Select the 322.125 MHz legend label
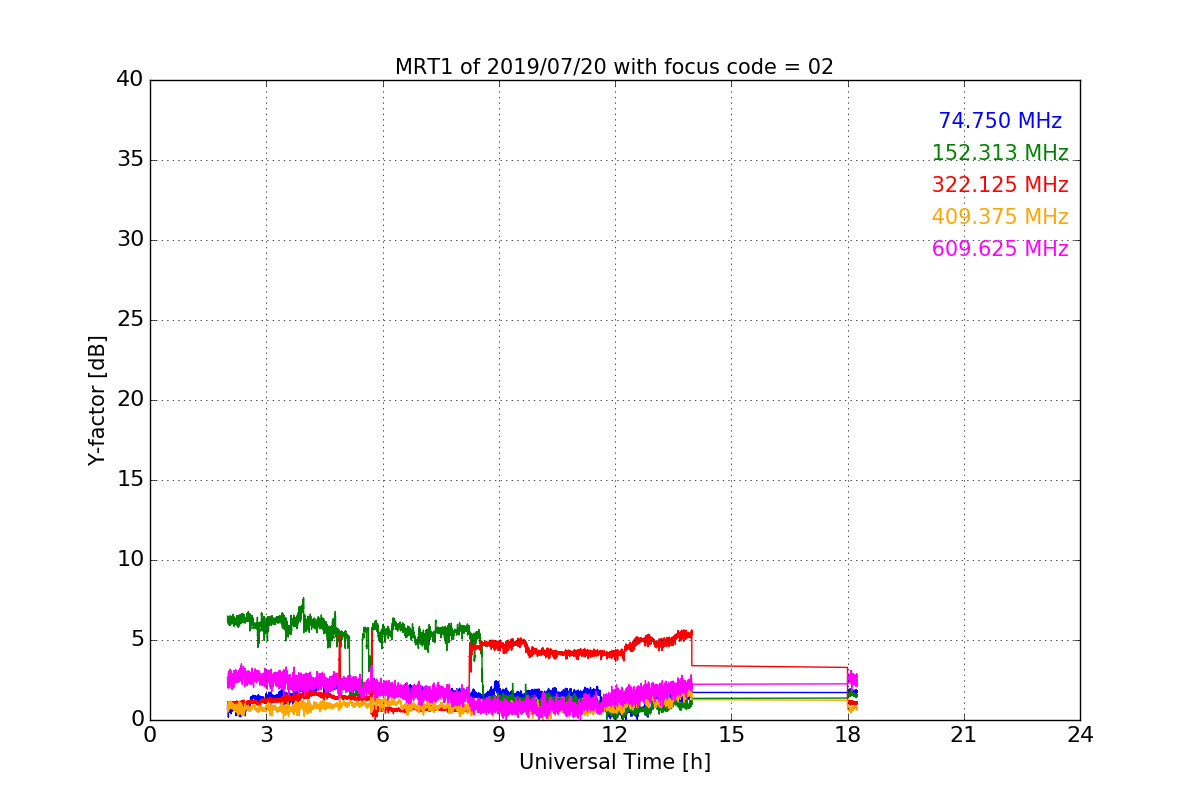The width and height of the screenshot is (1200, 800). click(x=1000, y=185)
